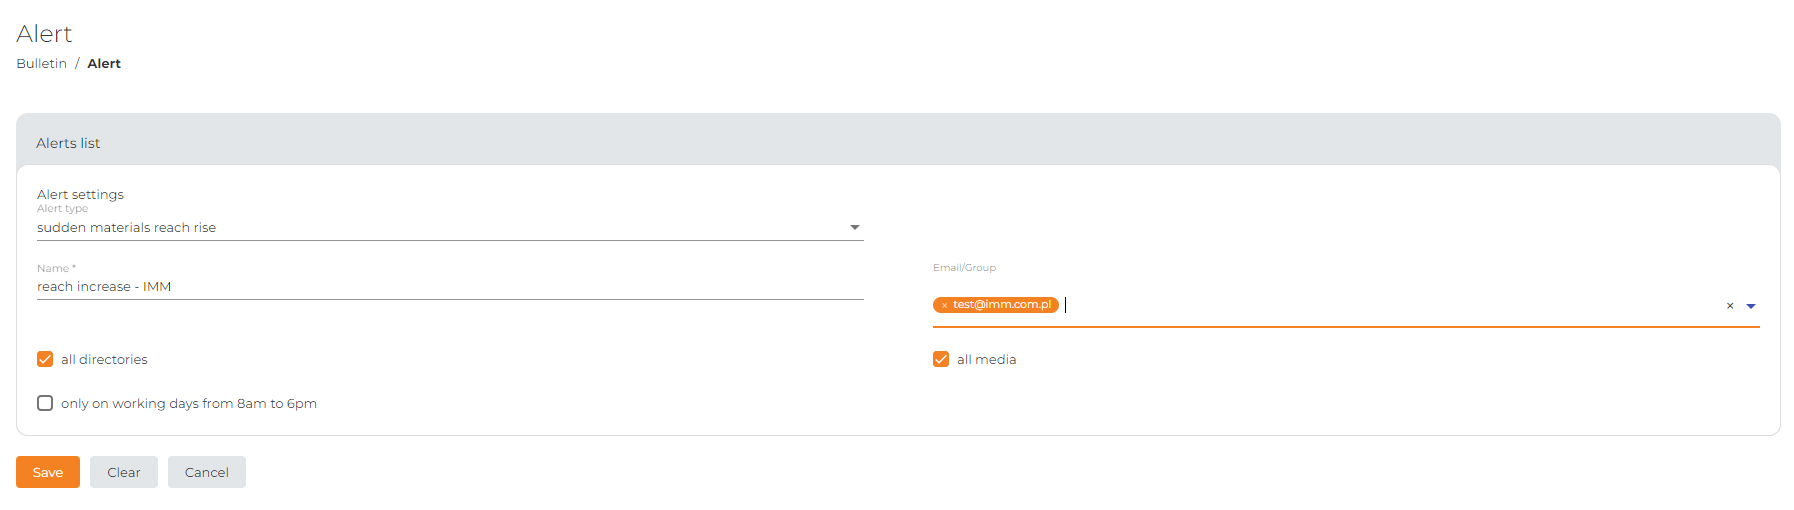Remove the test@imm.com.pl email tag
The height and width of the screenshot is (510, 1794).
(x=944, y=305)
